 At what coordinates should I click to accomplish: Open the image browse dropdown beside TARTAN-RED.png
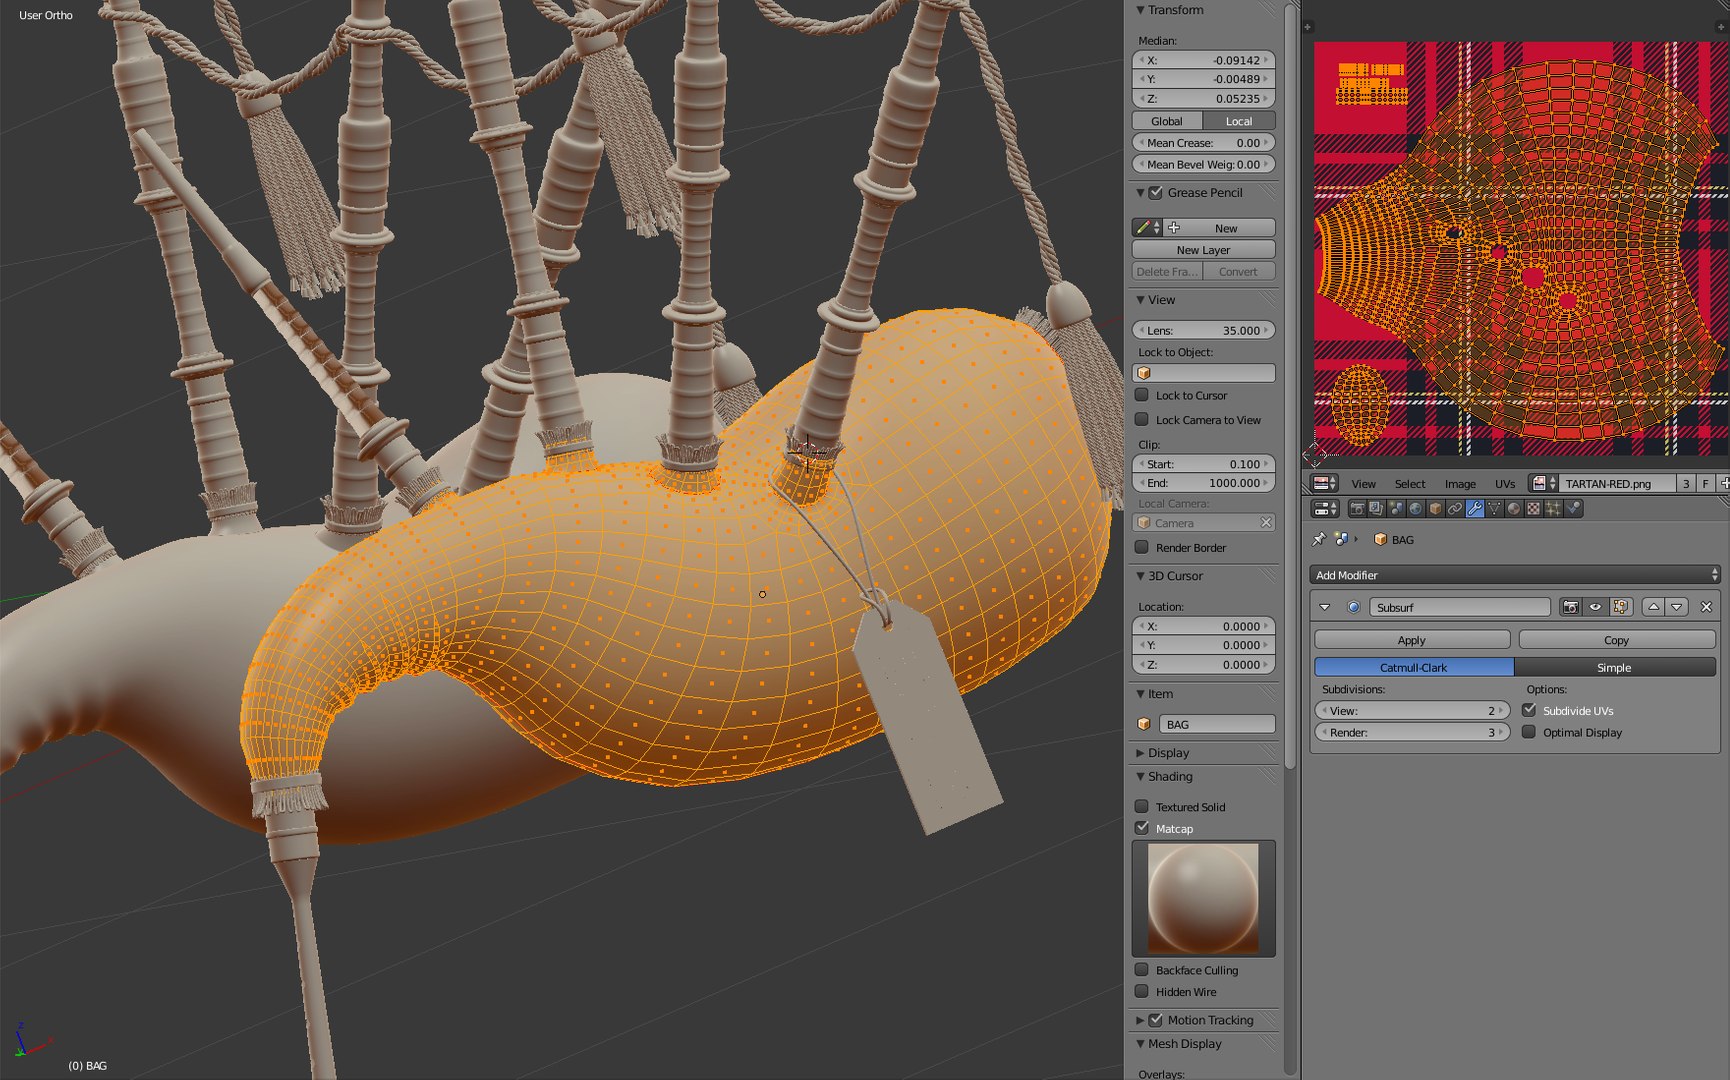pos(1544,483)
